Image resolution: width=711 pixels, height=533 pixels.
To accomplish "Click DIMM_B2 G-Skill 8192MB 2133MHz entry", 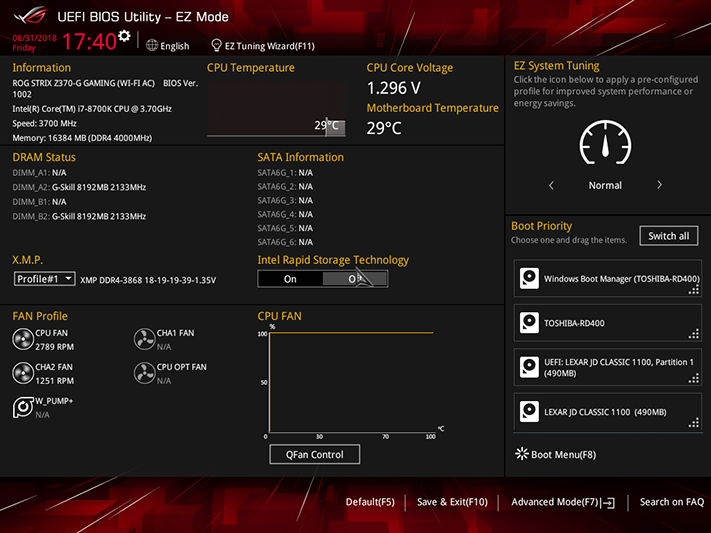I will click(79, 216).
